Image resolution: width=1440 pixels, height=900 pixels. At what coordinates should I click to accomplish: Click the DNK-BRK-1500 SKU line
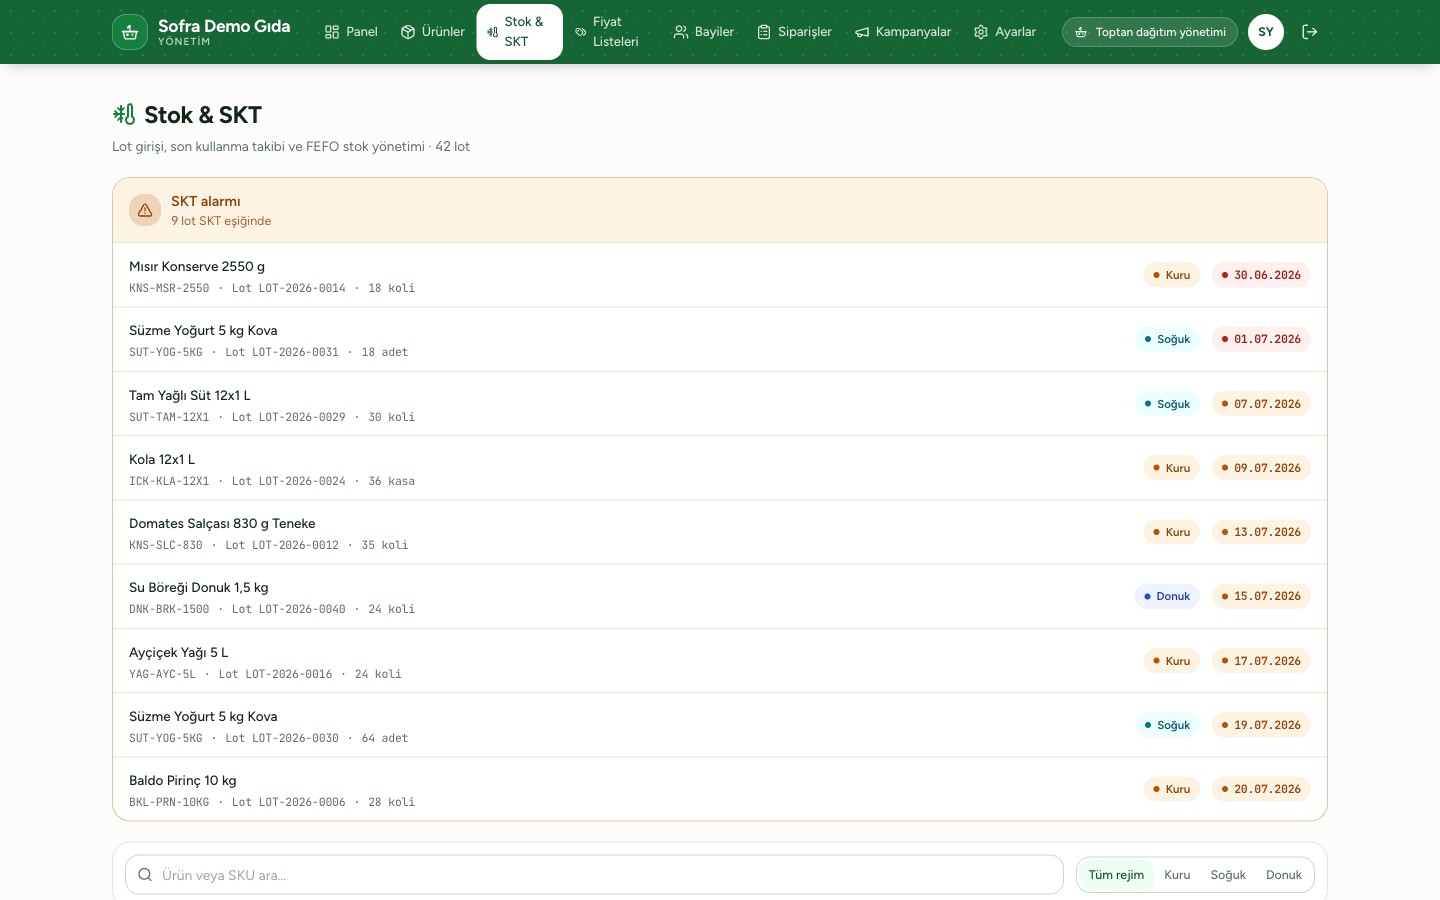(272, 609)
